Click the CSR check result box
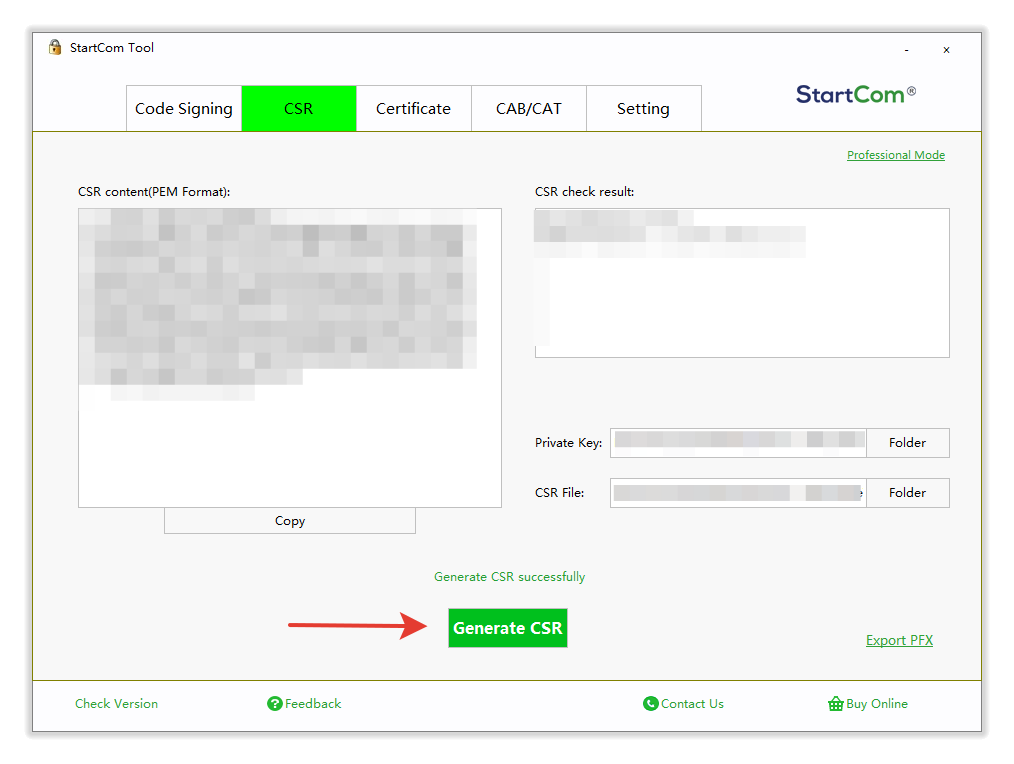The width and height of the screenshot is (1014, 764). (x=742, y=283)
